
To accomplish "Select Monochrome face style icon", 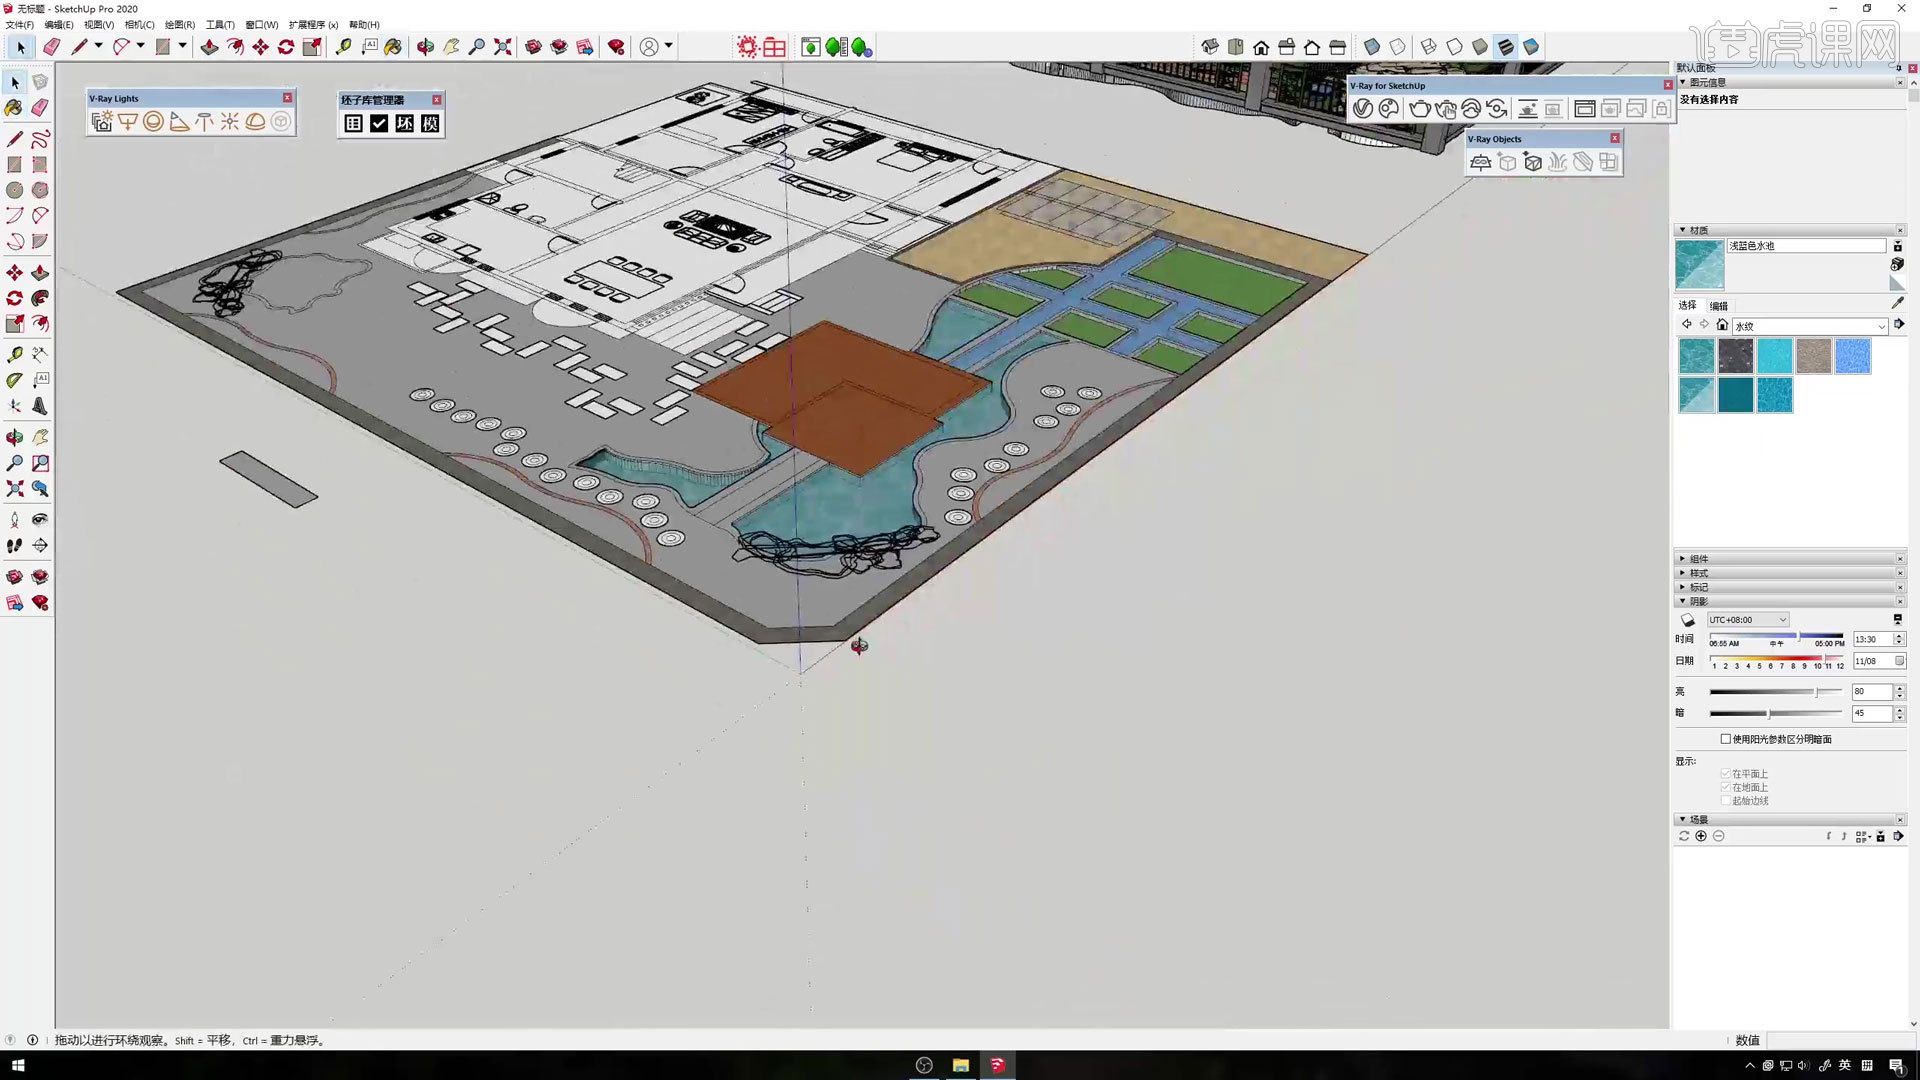I will [x=1531, y=47].
